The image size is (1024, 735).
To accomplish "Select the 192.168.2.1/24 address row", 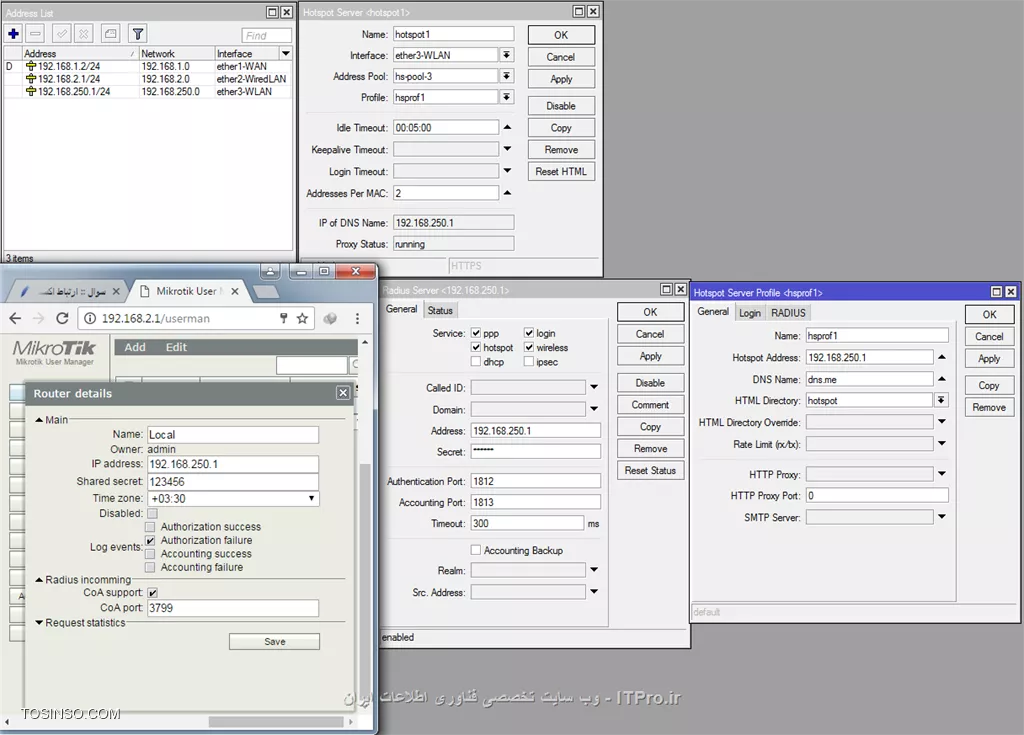I will 148,79.
